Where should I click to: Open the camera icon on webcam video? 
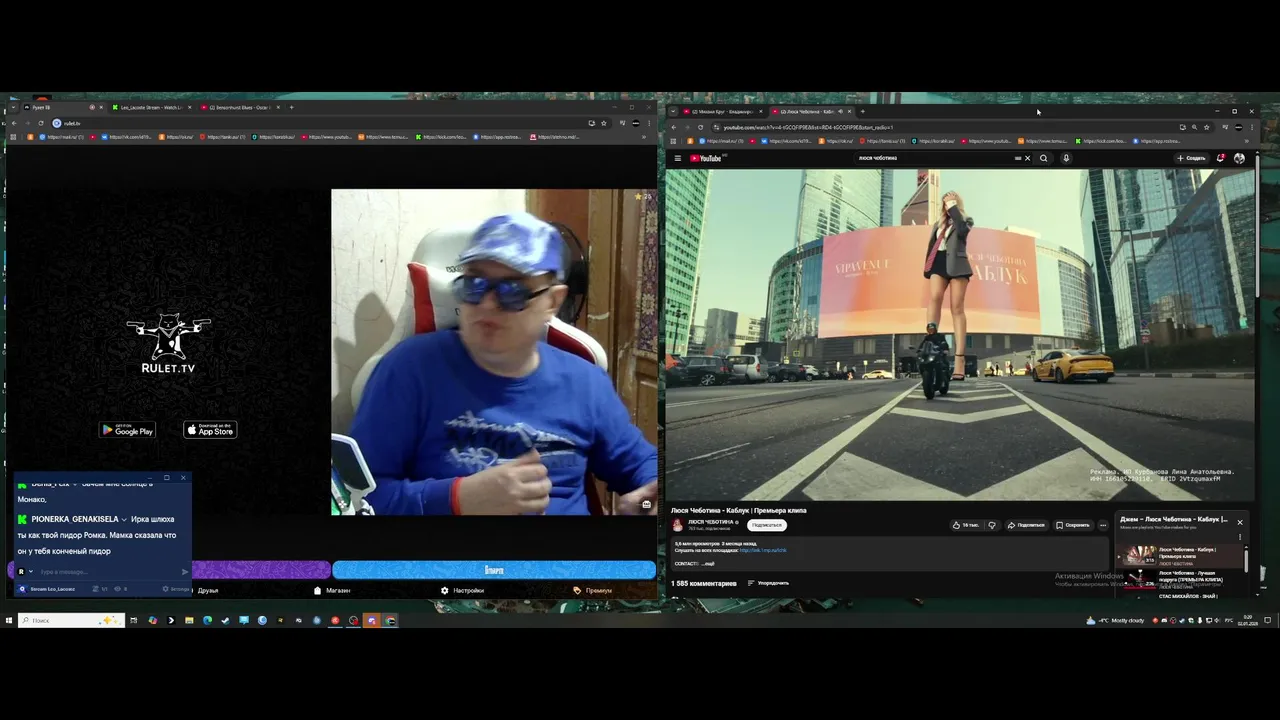point(647,505)
